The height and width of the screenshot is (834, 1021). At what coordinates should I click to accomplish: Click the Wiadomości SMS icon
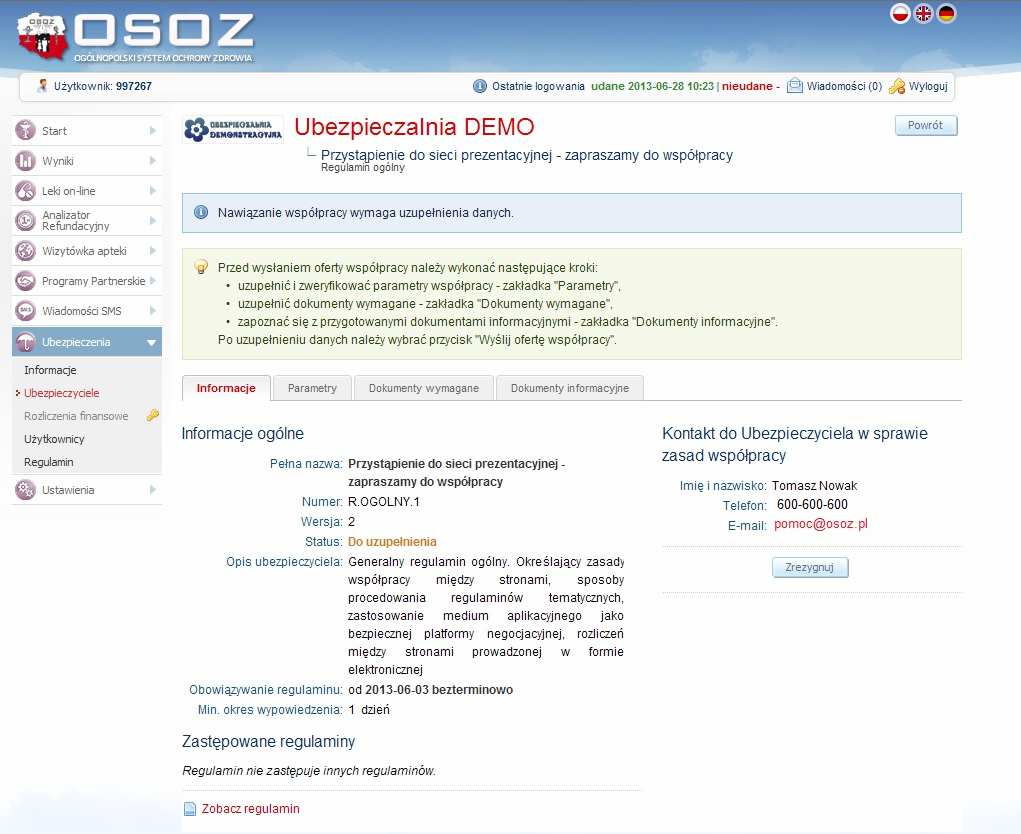[x=25, y=311]
